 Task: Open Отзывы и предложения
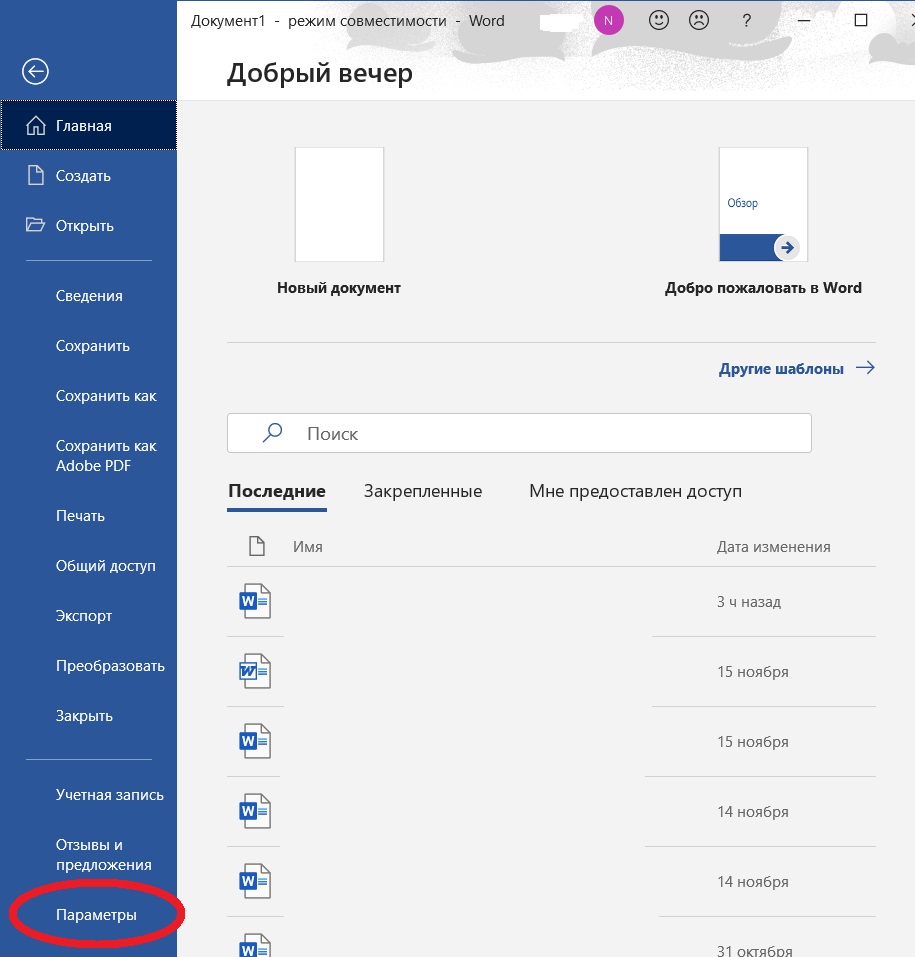104,855
